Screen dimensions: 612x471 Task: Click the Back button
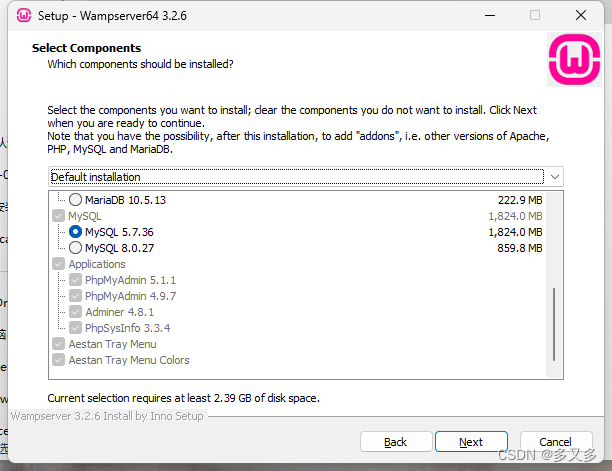click(396, 442)
